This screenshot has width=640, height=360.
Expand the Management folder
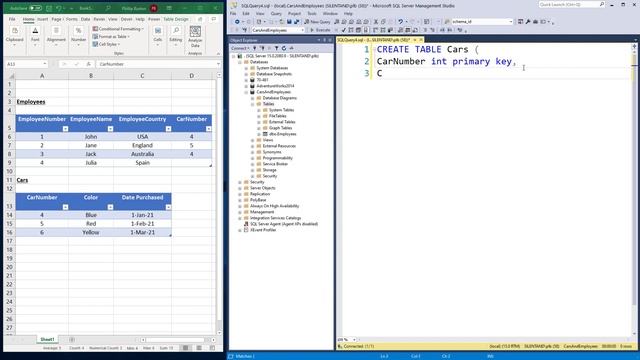click(x=240, y=212)
